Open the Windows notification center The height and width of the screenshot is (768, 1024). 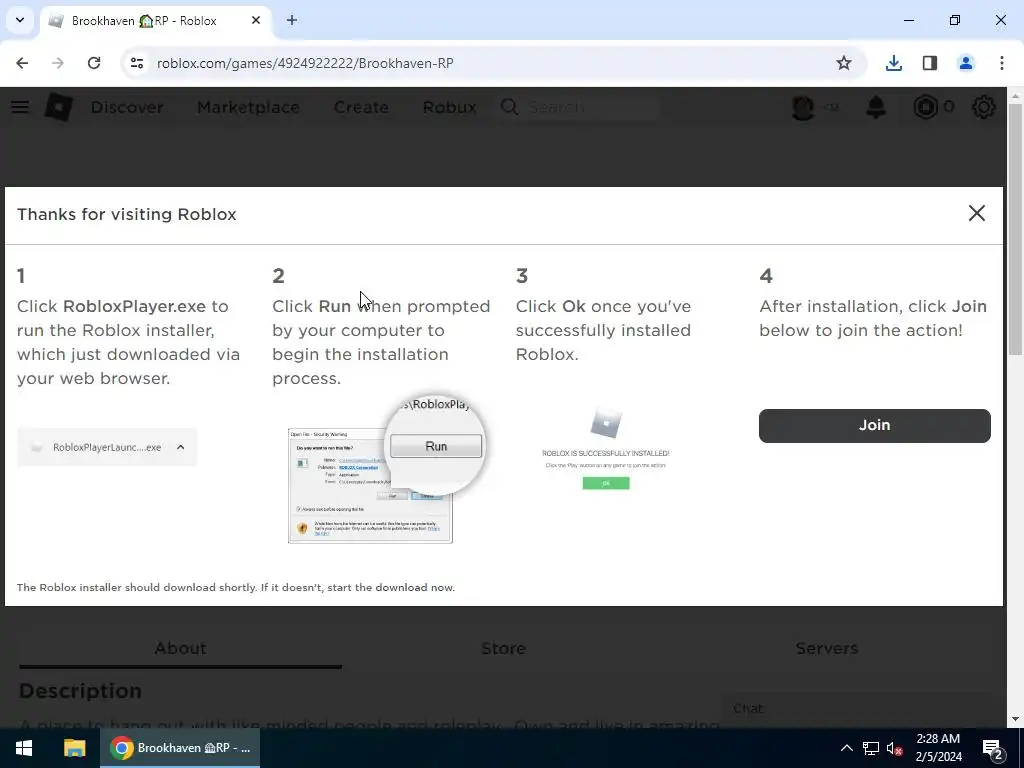pyautogui.click(x=993, y=748)
